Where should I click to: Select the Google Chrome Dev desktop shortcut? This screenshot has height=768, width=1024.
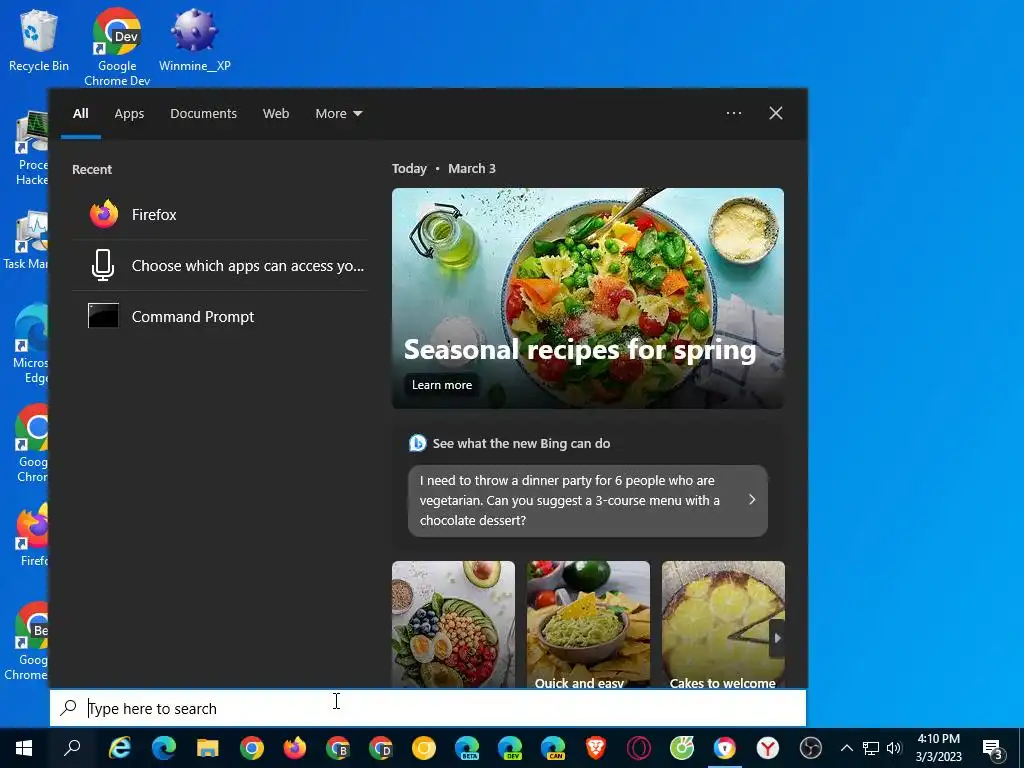(x=117, y=47)
